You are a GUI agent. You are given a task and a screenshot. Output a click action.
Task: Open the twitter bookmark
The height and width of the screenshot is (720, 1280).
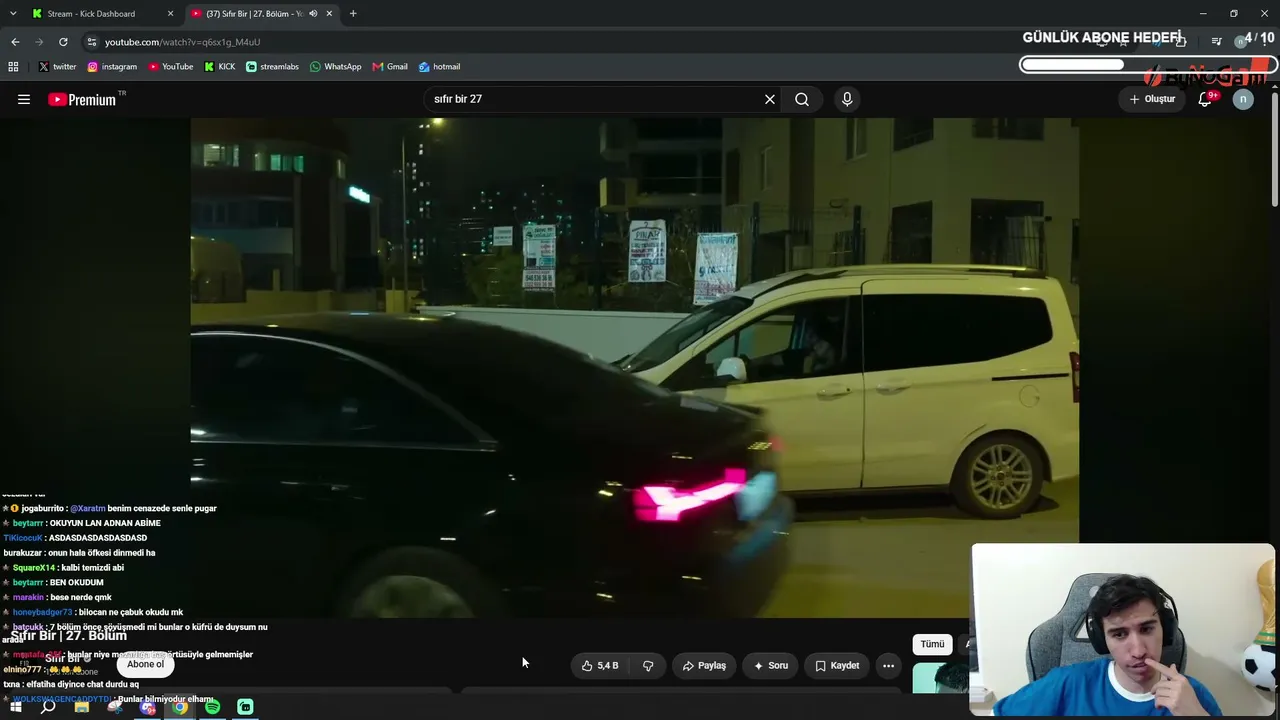(57, 67)
